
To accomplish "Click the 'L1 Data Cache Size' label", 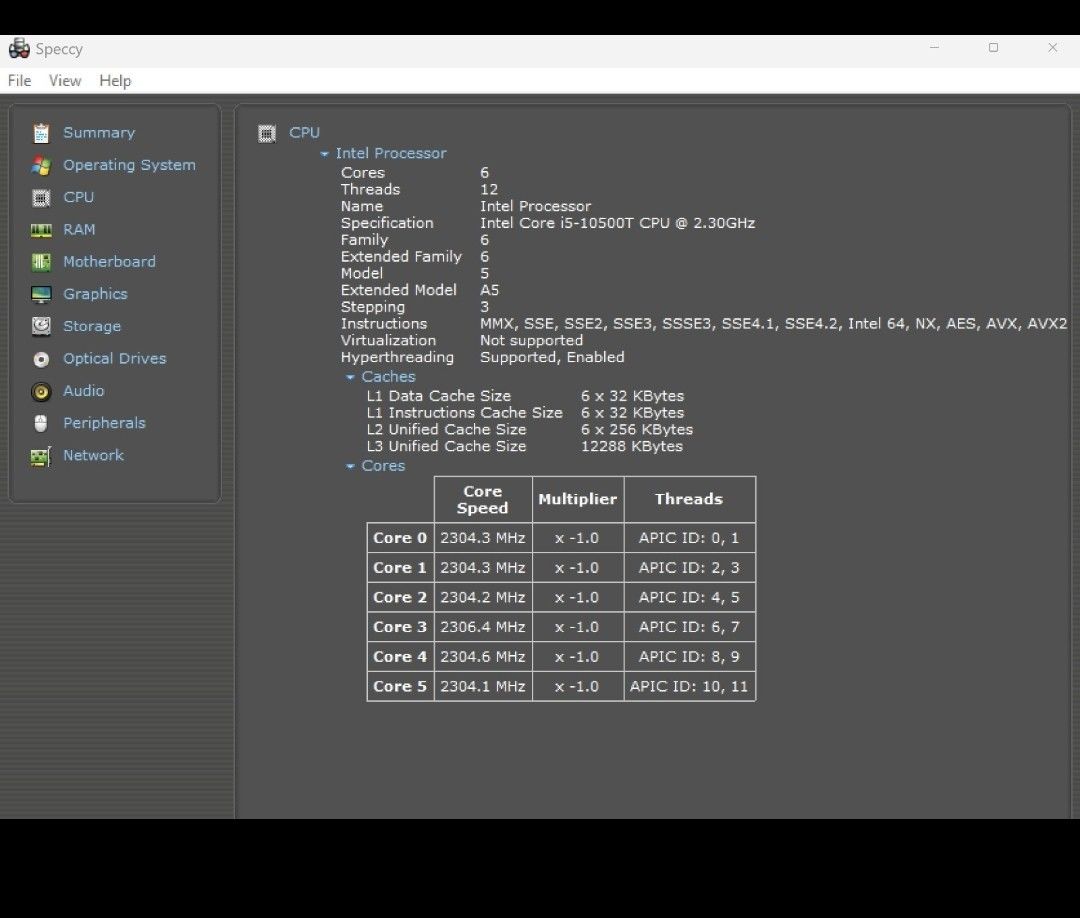I will pos(439,396).
